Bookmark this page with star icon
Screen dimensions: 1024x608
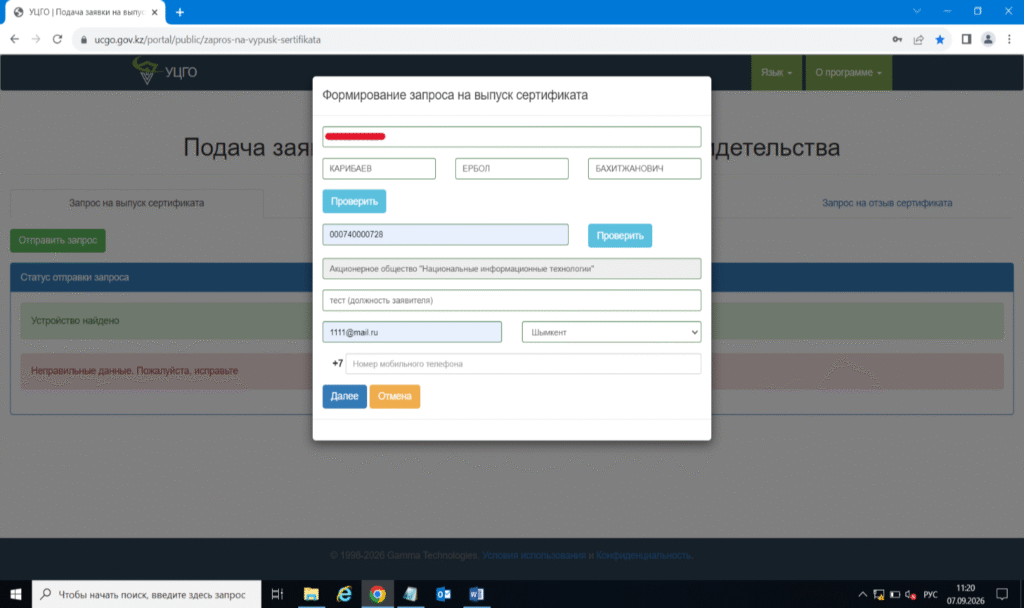pos(940,40)
